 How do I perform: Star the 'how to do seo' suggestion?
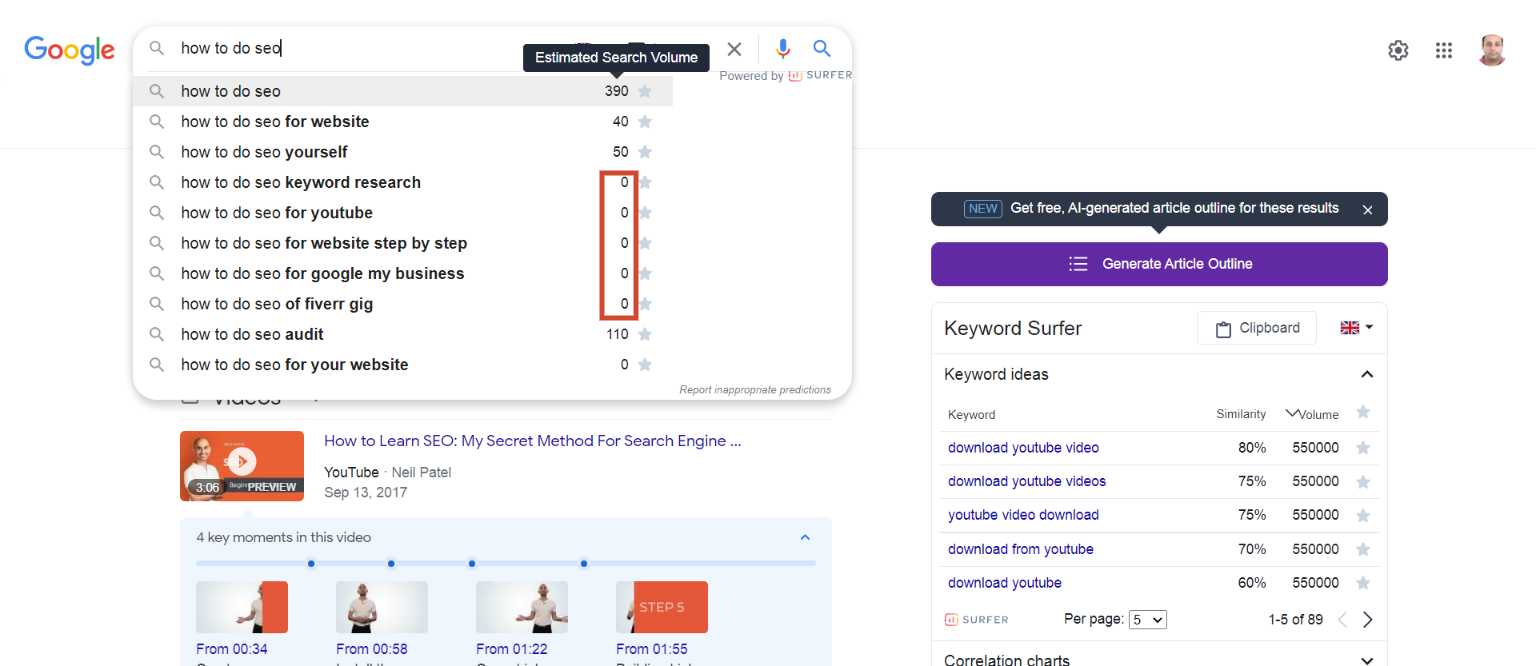click(645, 90)
